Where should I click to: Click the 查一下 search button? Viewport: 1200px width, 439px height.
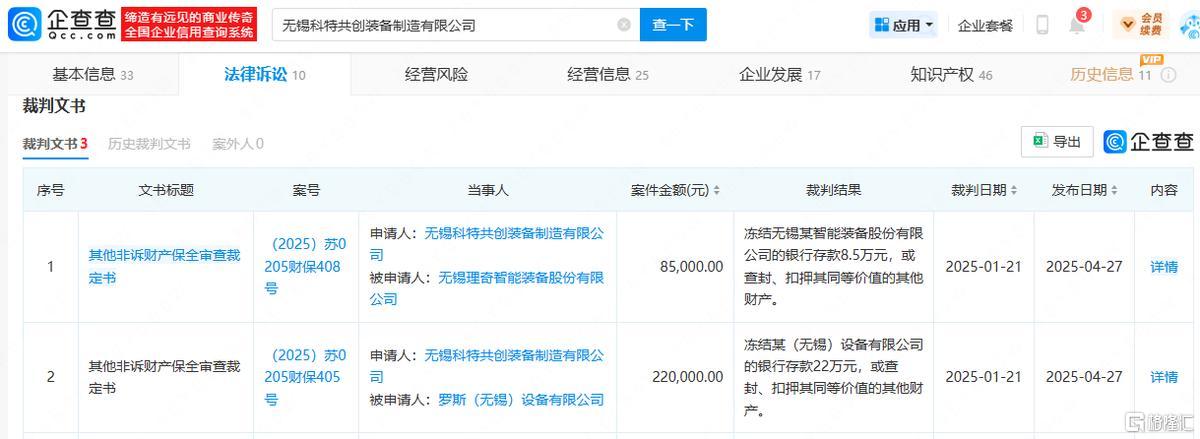[673, 25]
